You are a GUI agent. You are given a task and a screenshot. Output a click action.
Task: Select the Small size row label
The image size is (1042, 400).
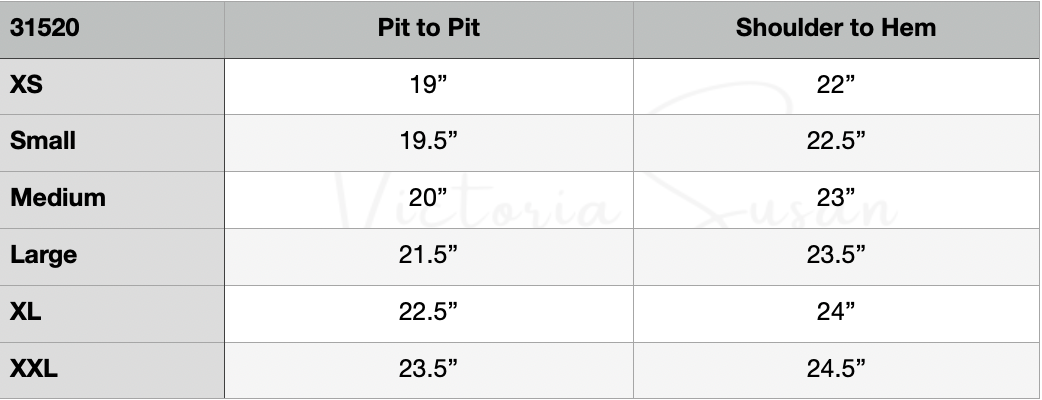[x=43, y=141]
